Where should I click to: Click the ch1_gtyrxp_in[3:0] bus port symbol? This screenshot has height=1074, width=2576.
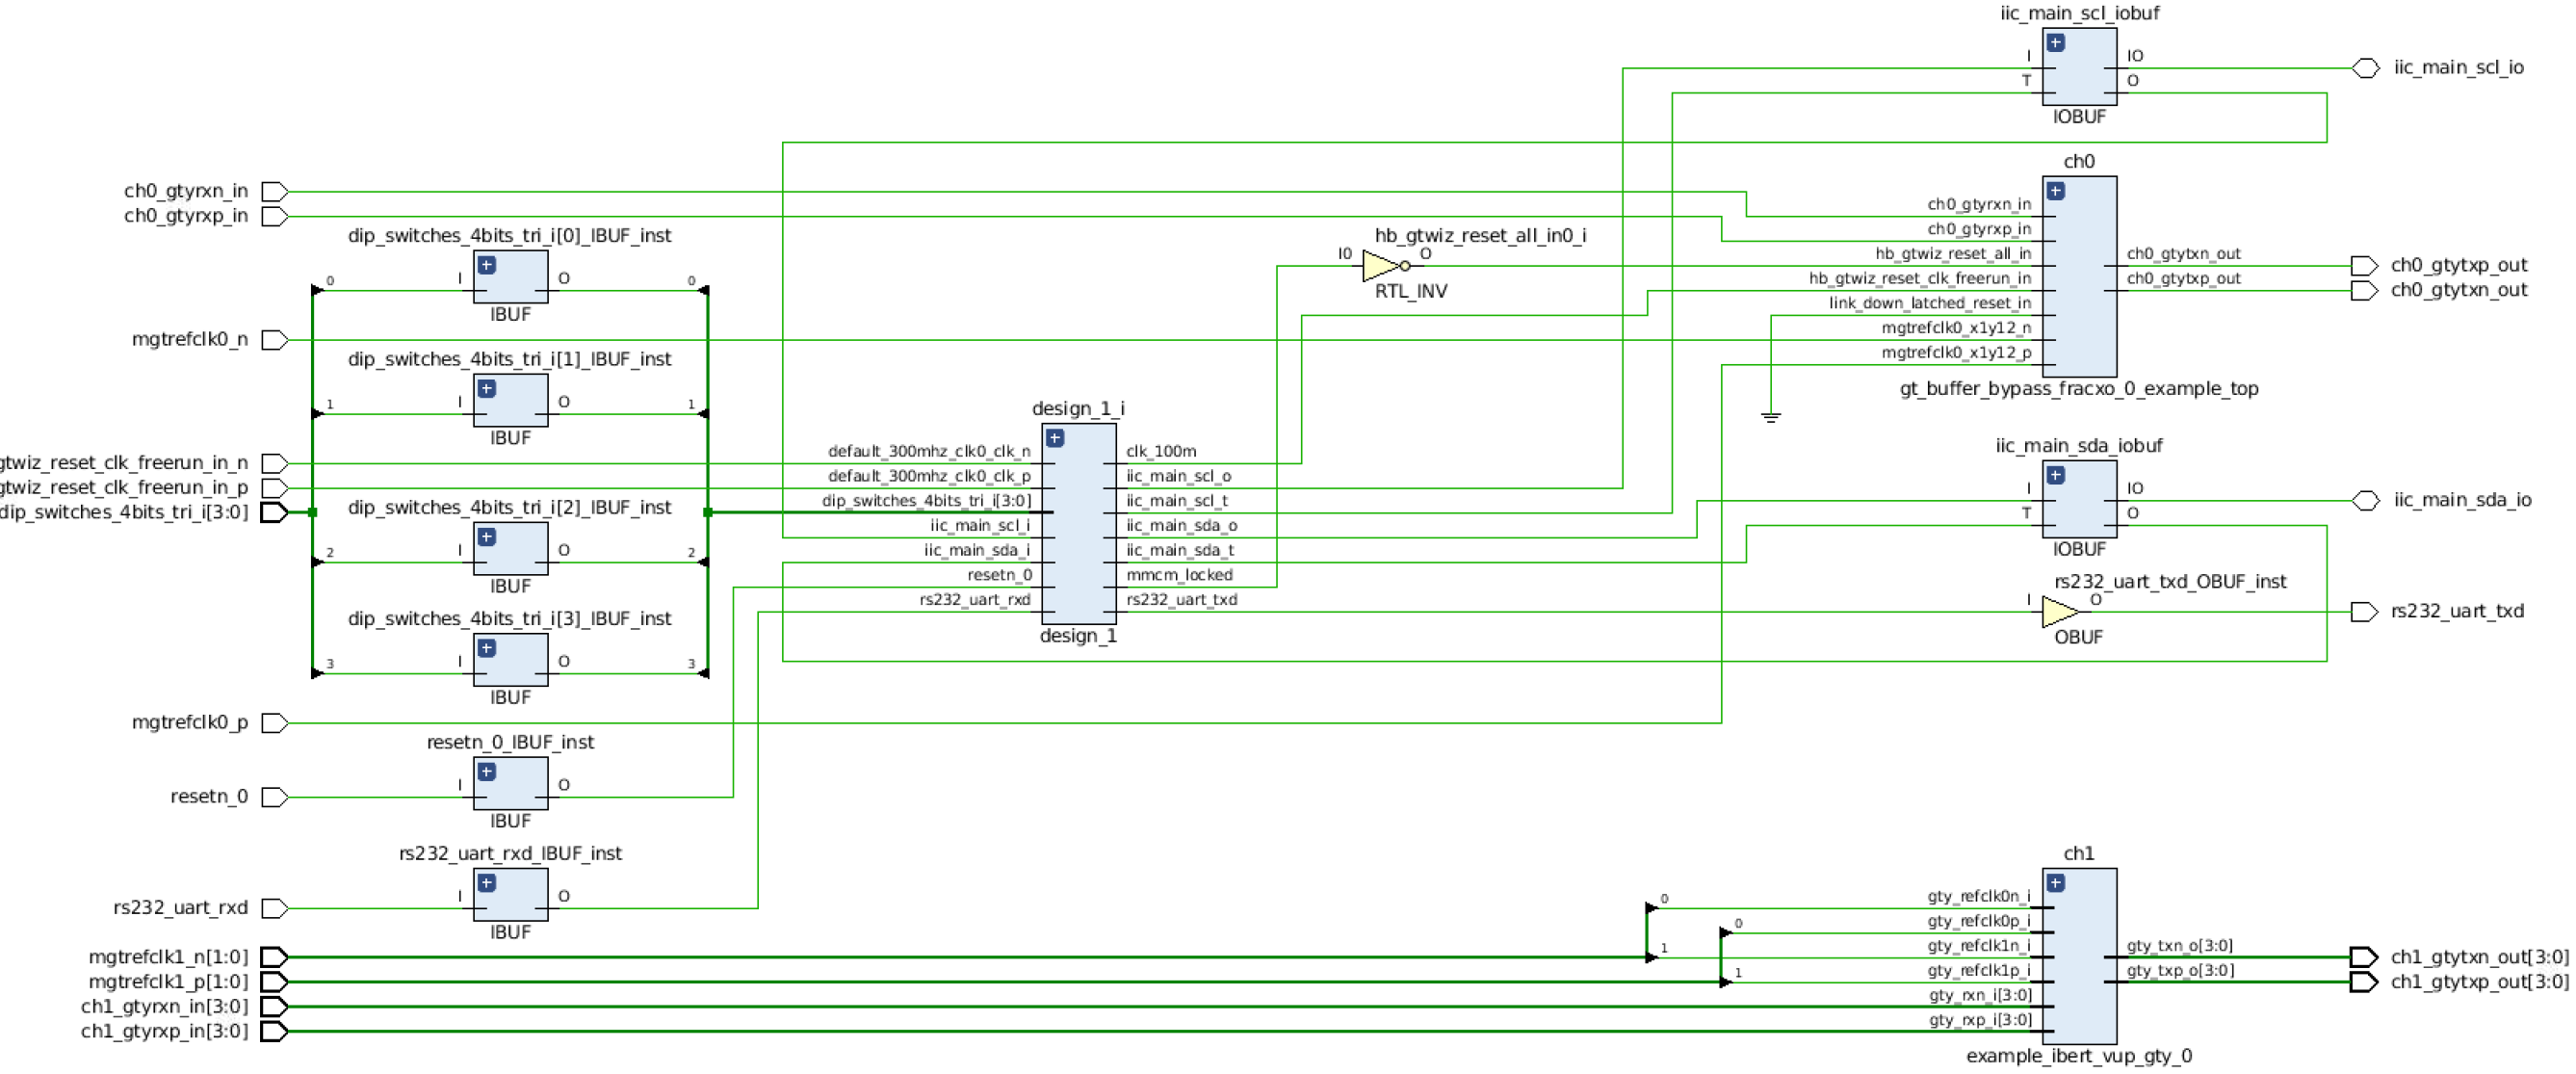(275, 1031)
